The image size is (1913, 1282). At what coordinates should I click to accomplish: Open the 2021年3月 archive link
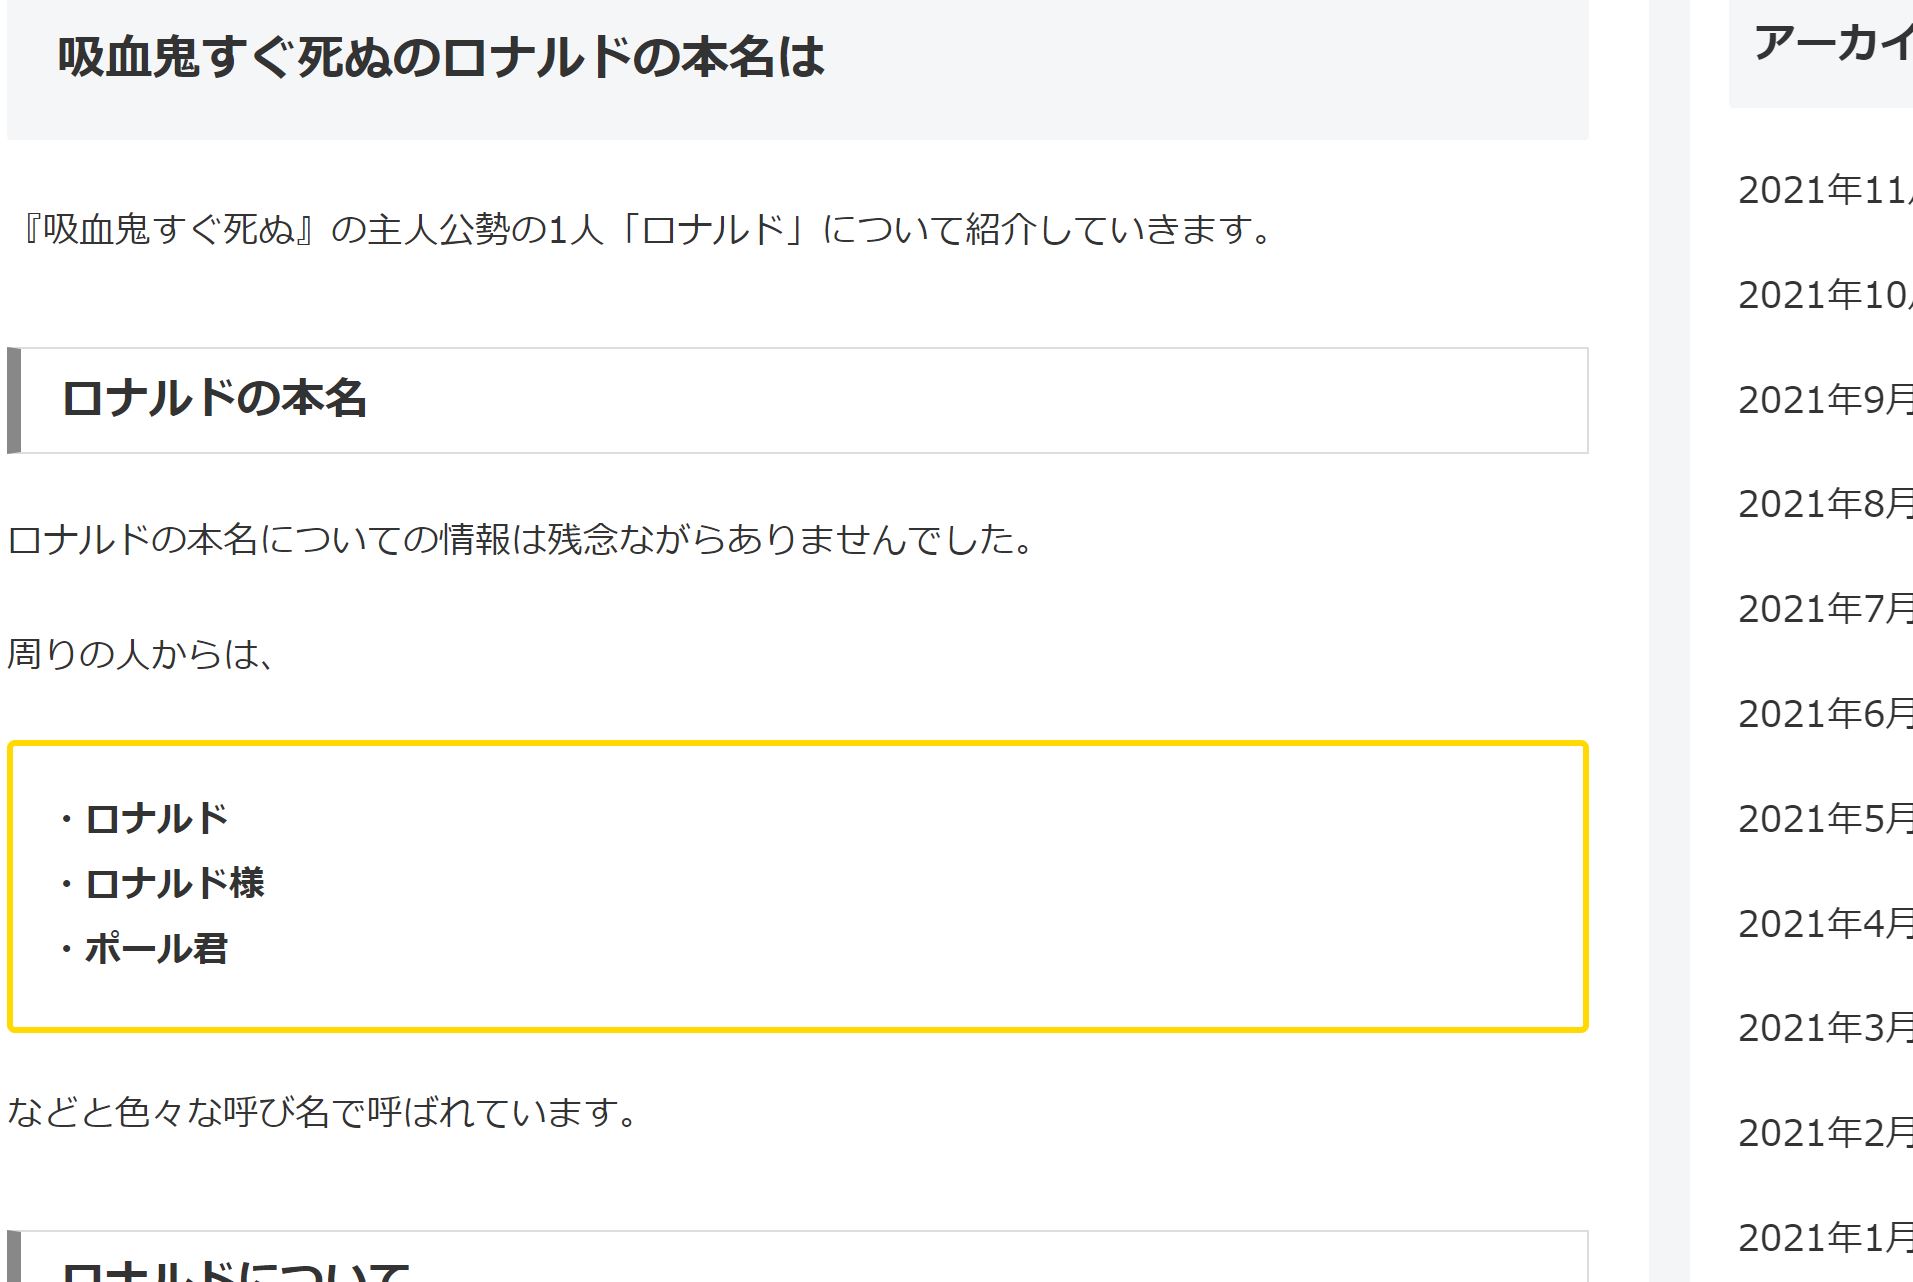[1825, 1028]
